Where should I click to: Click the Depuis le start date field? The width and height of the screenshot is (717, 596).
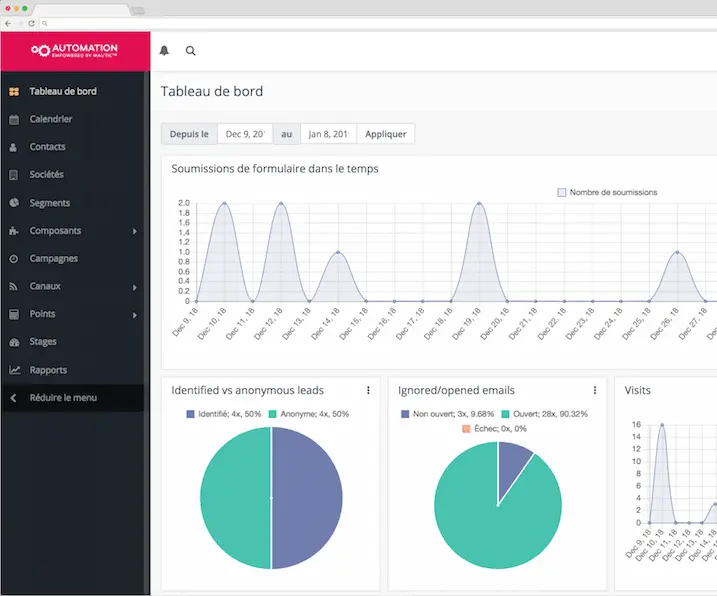(245, 134)
